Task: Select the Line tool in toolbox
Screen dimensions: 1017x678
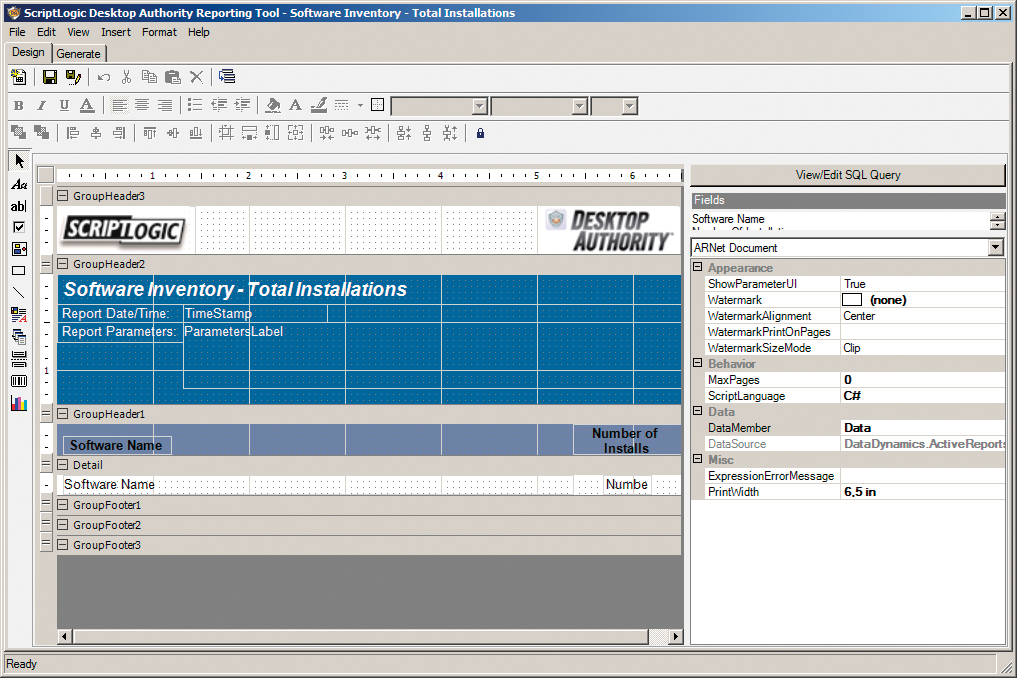Action: [19, 293]
